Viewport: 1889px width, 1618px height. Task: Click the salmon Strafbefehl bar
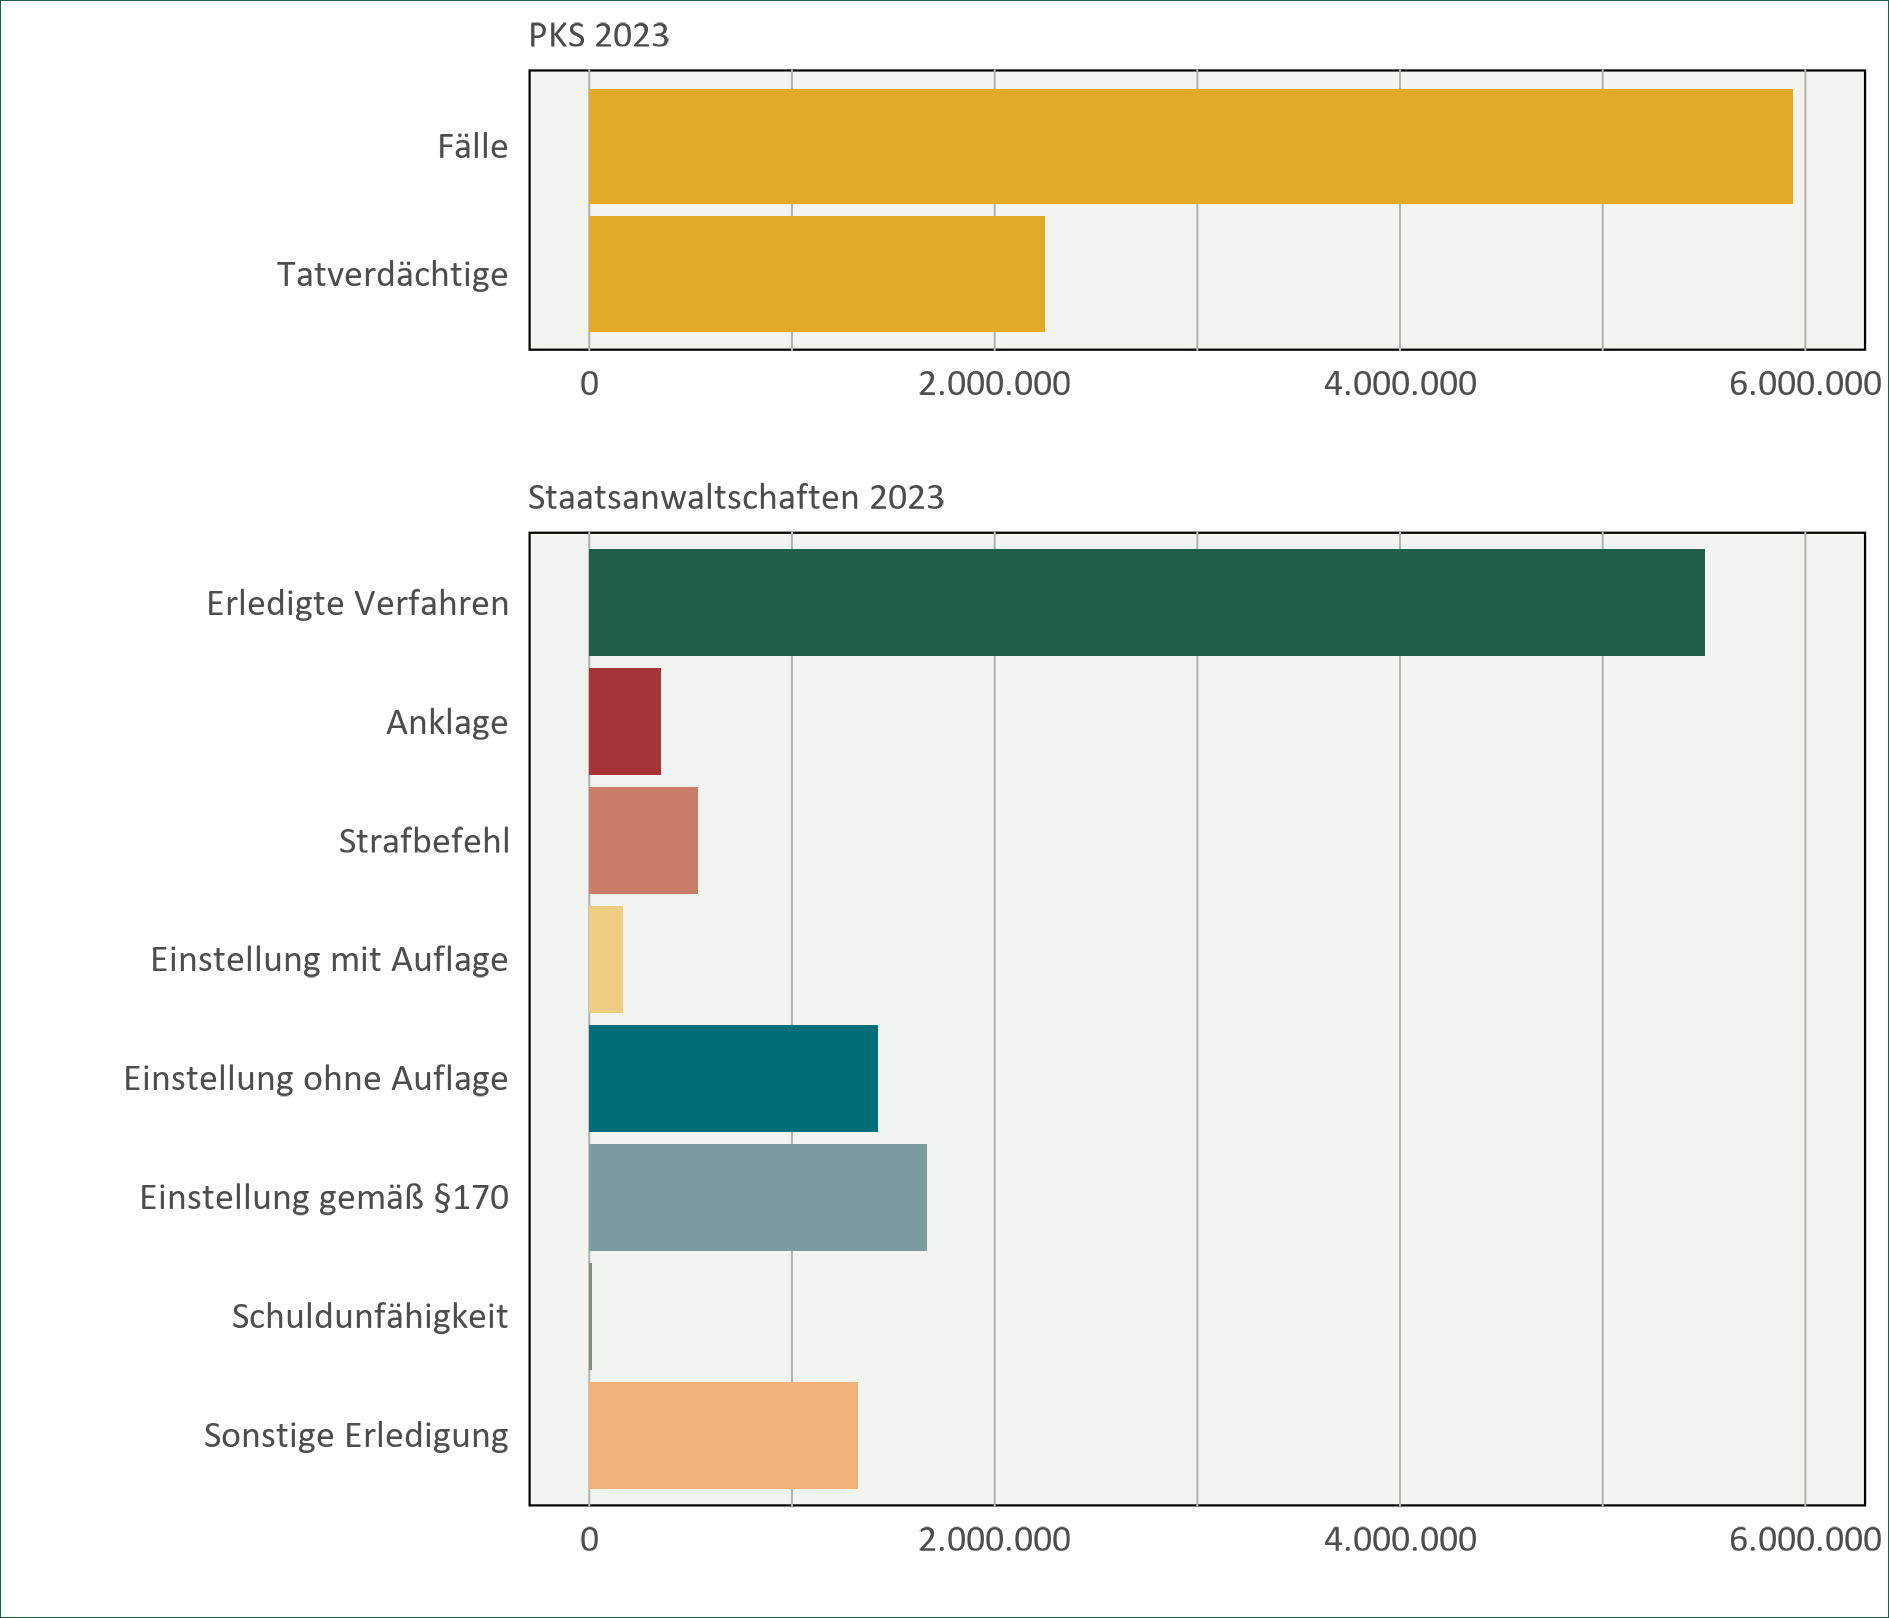coord(643,841)
